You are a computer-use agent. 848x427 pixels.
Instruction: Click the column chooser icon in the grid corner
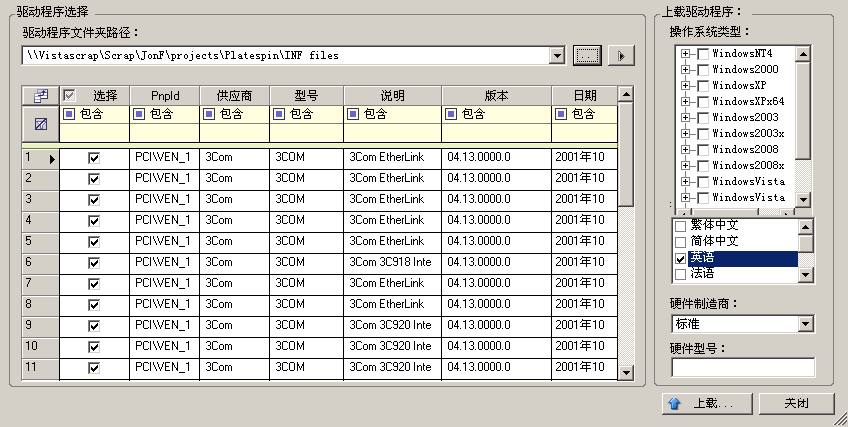click(41, 96)
